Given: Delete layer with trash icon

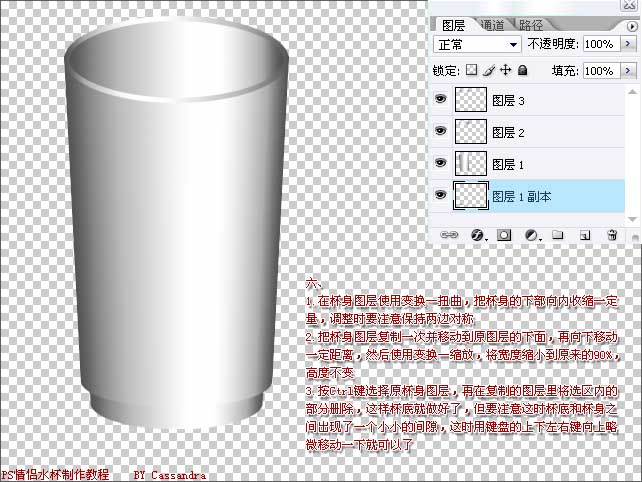Looking at the screenshot, I should [x=612, y=235].
